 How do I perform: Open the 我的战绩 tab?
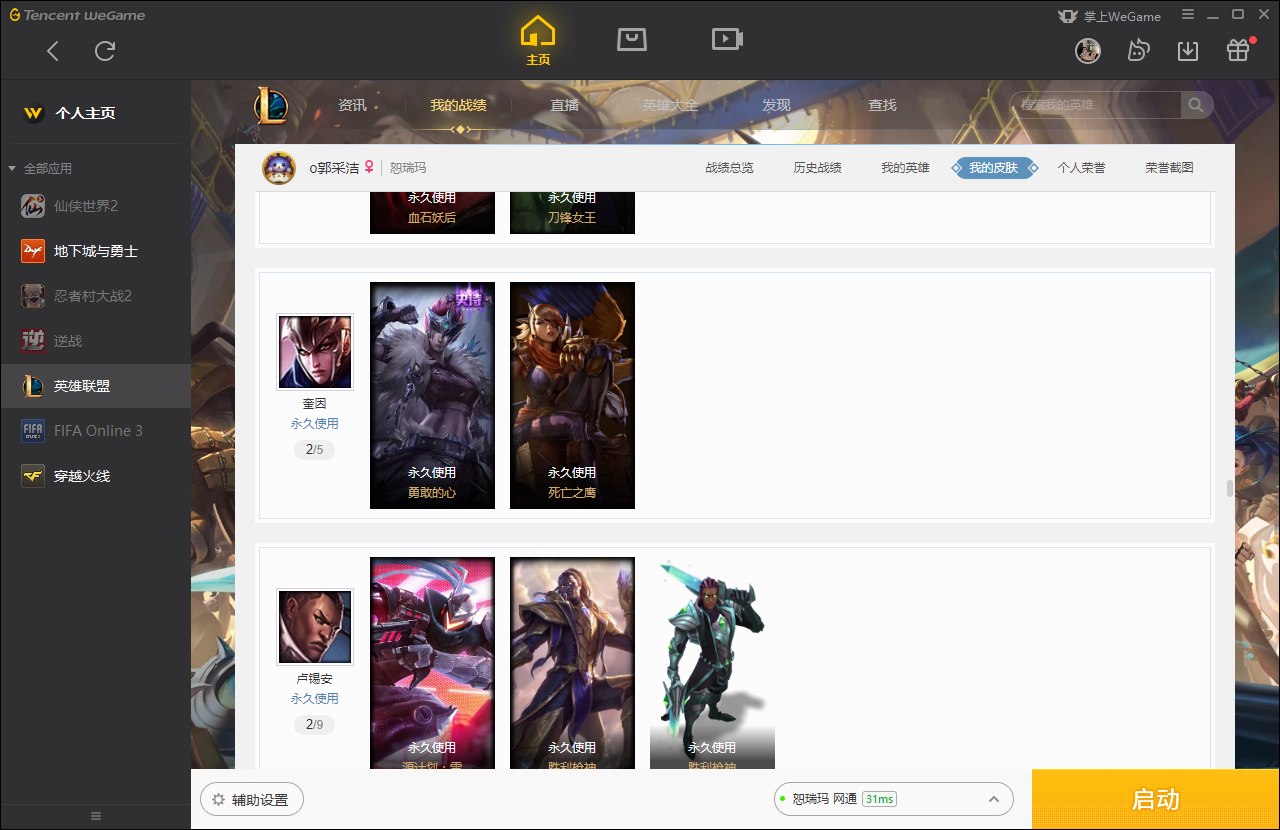coord(459,105)
